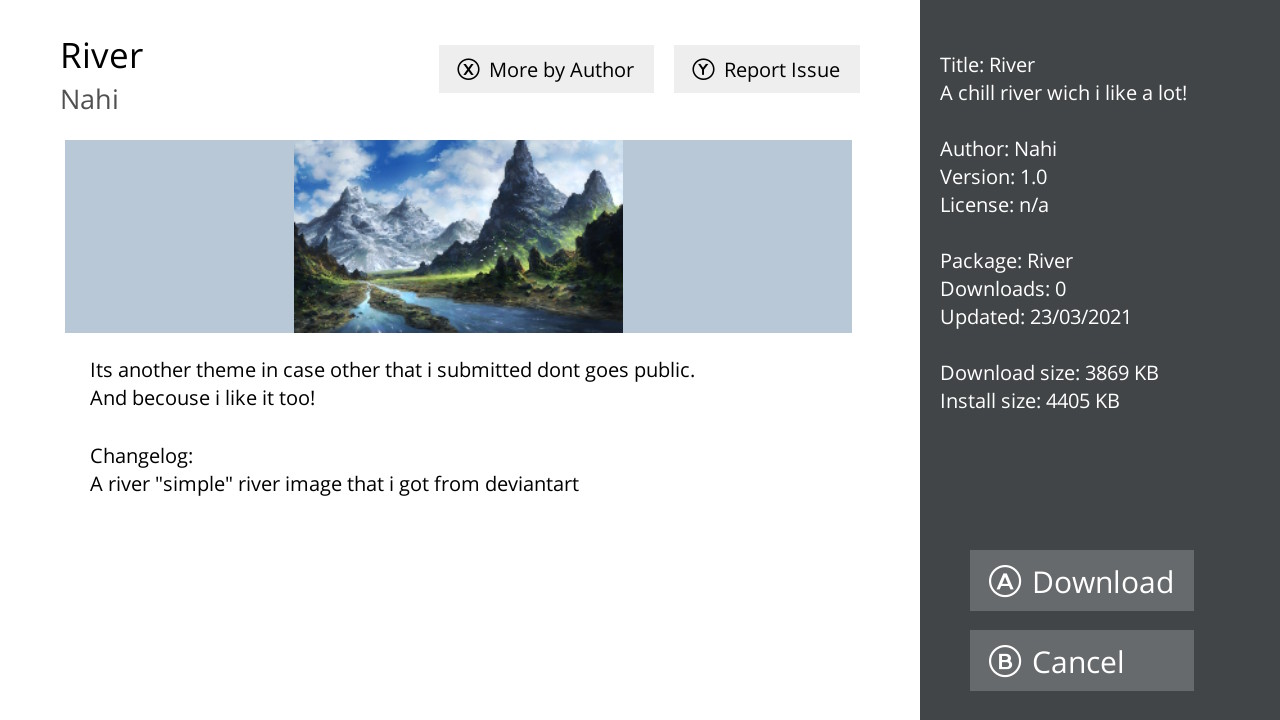Click 'Install size: 4405 KB'
The image size is (1280, 720).
[1030, 401]
